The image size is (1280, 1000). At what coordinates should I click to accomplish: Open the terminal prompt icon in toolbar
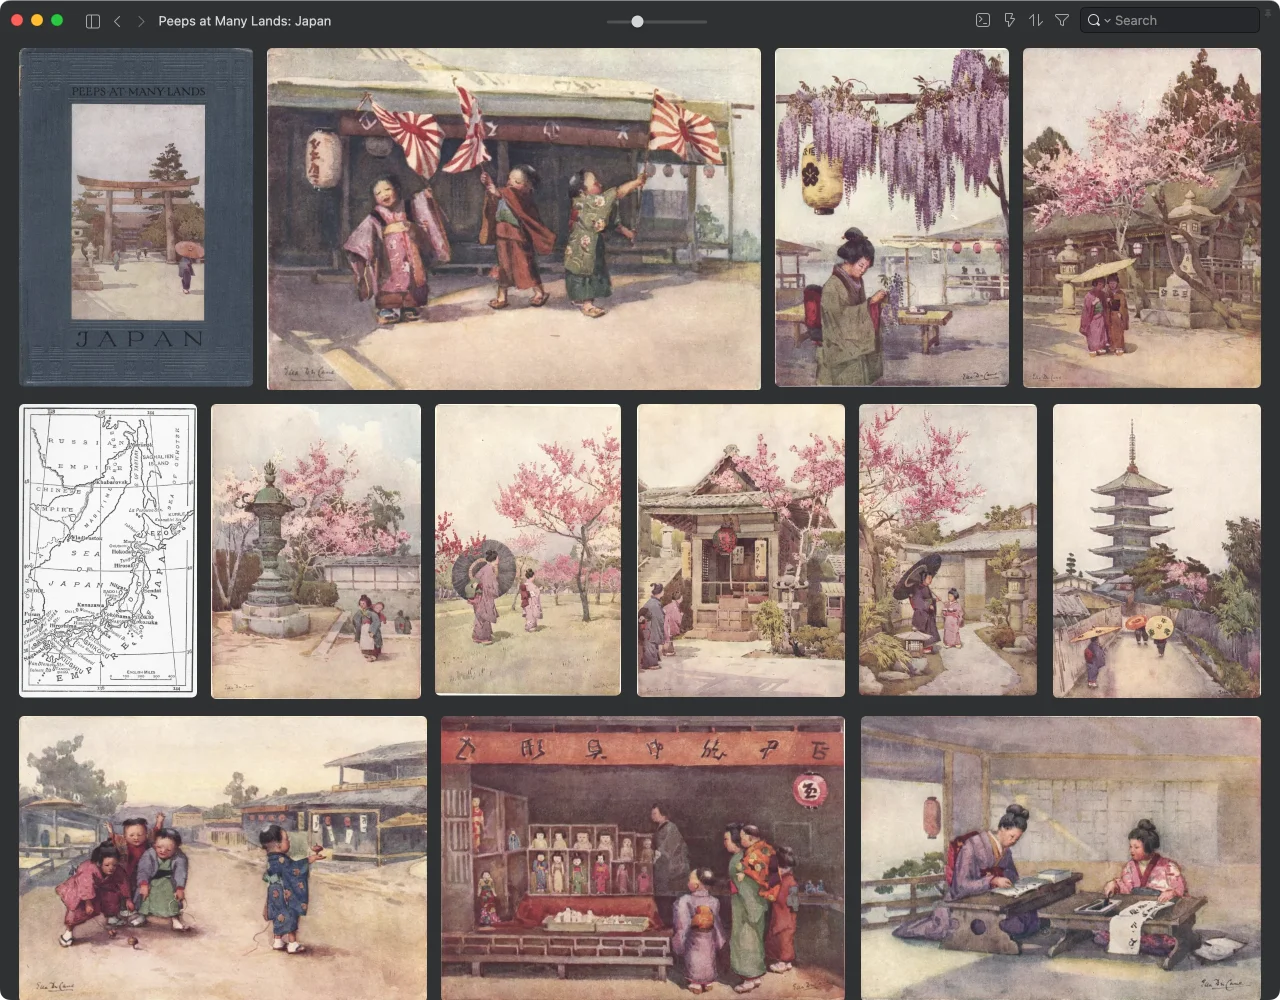click(x=983, y=20)
